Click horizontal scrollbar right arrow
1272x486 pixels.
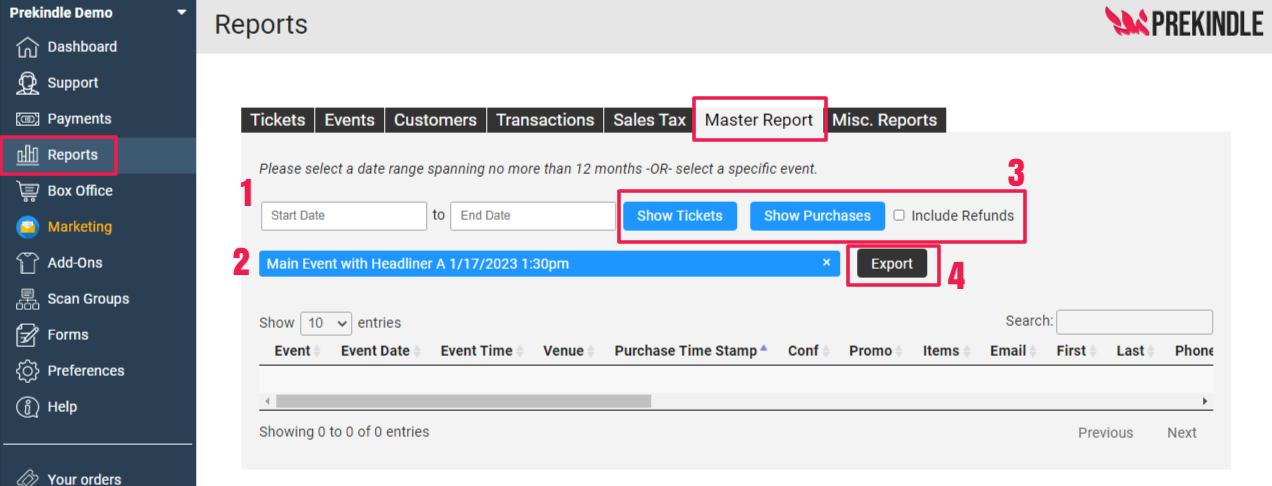[1205, 401]
